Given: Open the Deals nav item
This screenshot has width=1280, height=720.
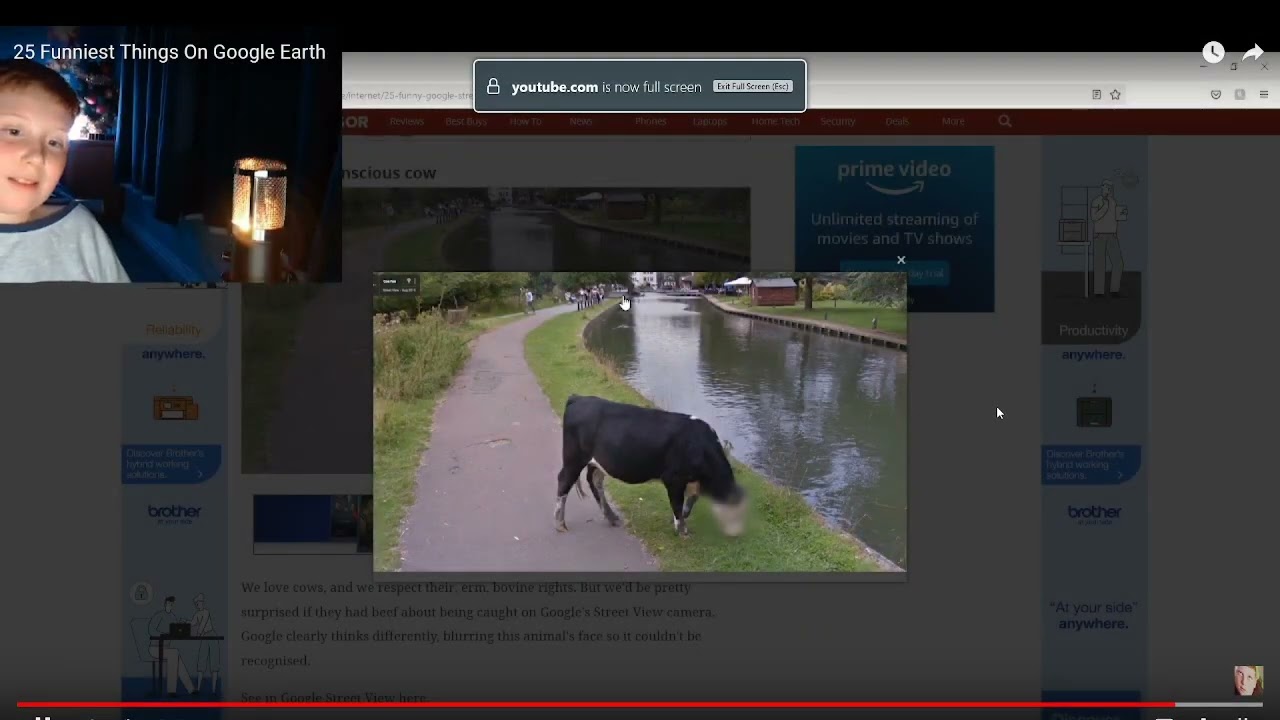Looking at the screenshot, I should 897,121.
